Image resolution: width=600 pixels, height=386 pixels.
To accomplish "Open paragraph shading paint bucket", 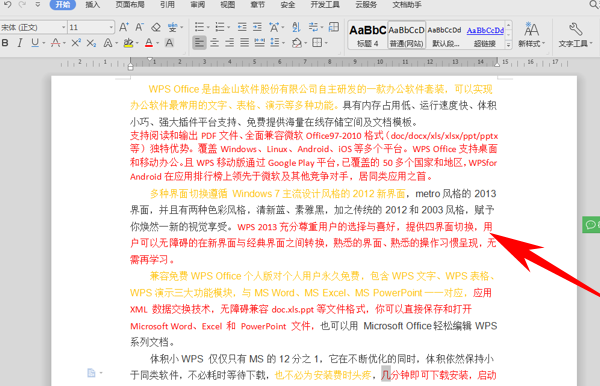I will click(297, 43).
